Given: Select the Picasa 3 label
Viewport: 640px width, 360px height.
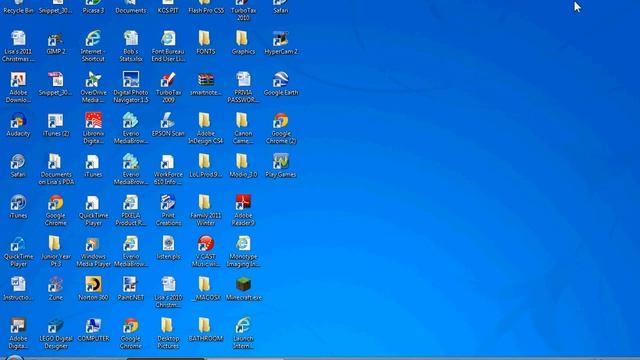Looking at the screenshot, I should tap(93, 11).
